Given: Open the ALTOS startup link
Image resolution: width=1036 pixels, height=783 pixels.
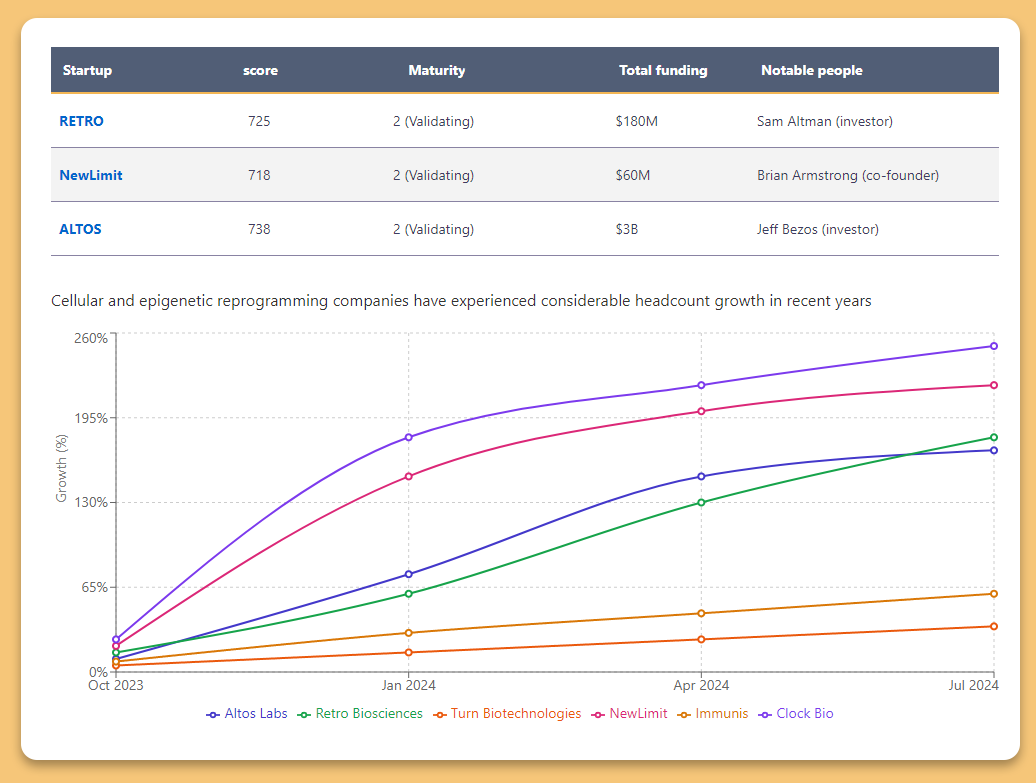Looking at the screenshot, I should click(80, 229).
